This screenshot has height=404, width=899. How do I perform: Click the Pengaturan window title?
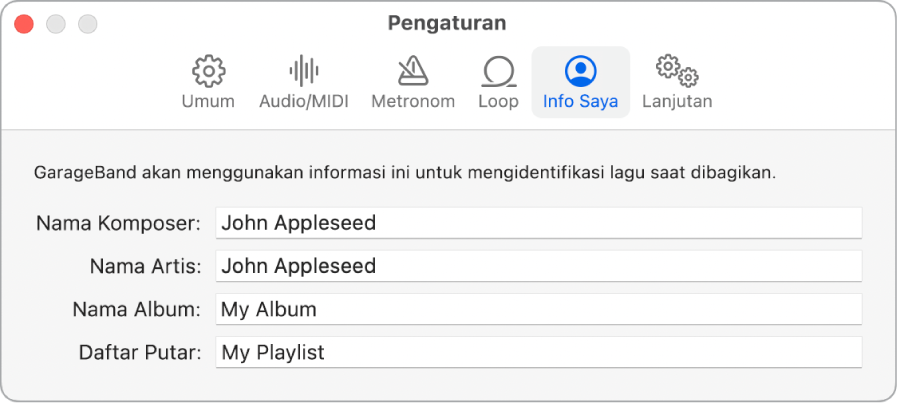(447, 23)
